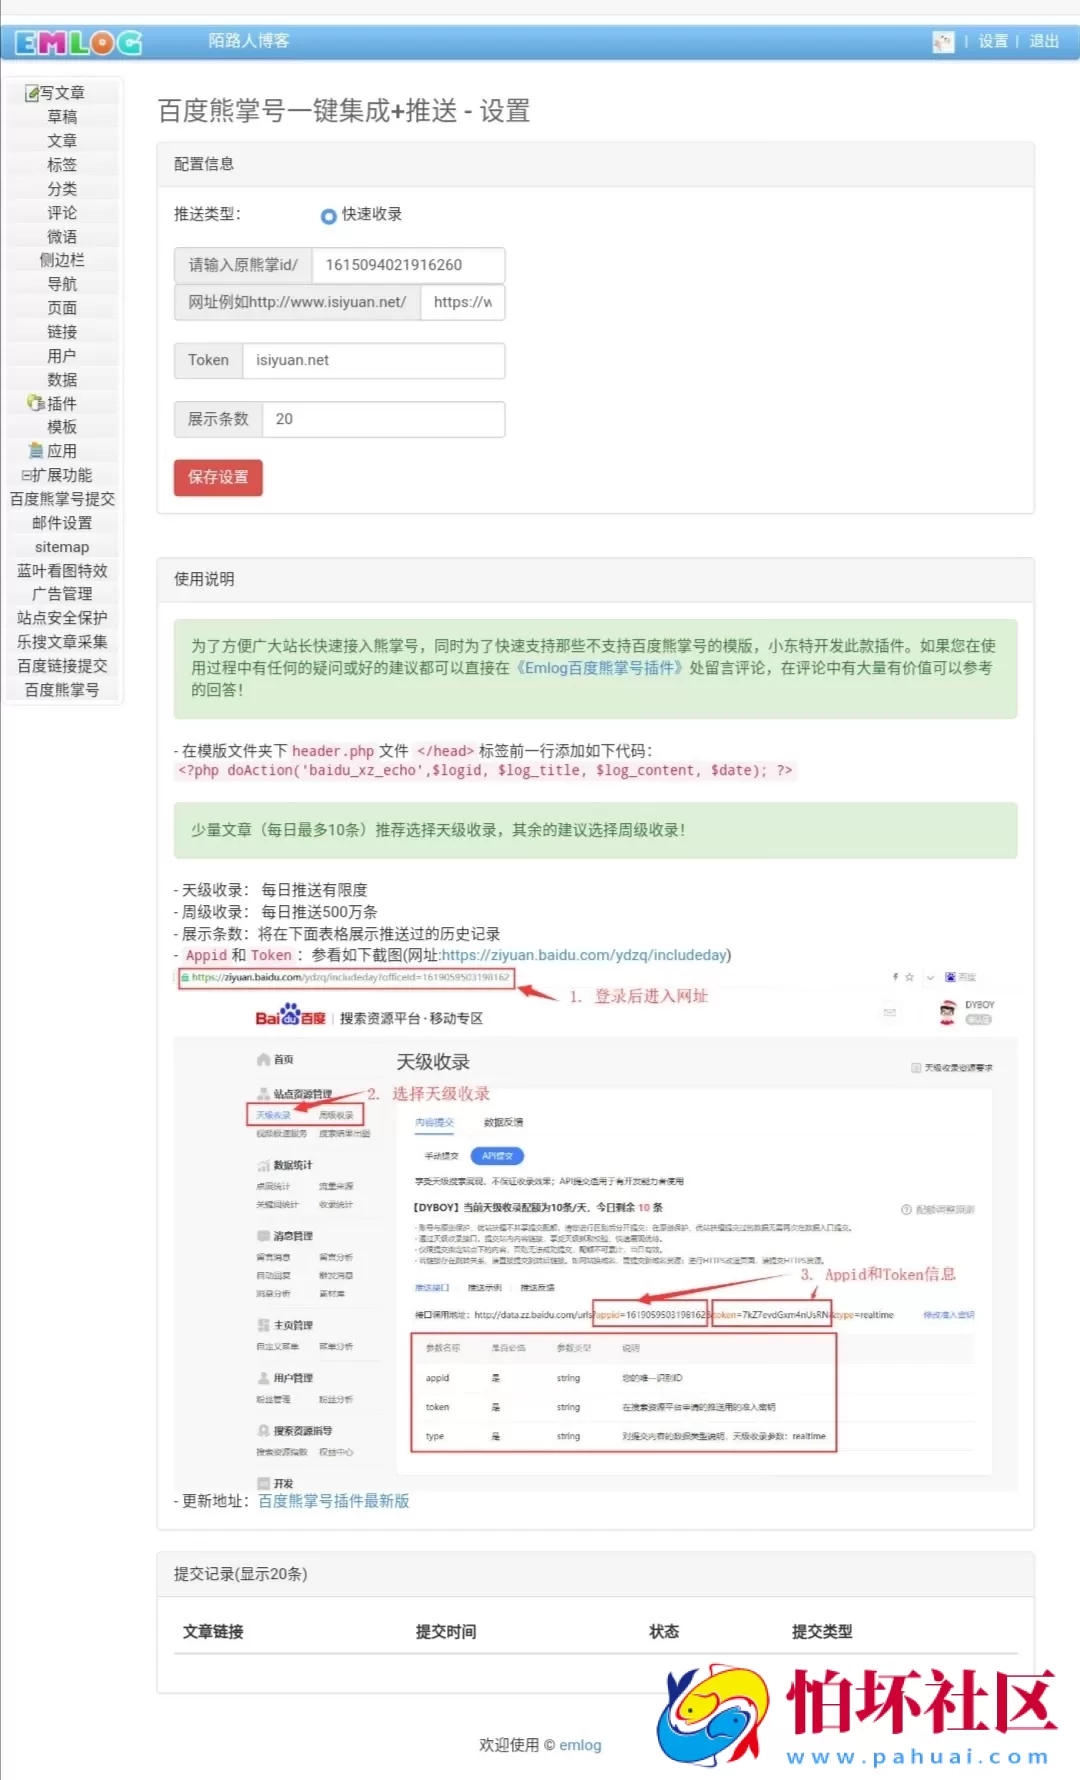Focus the Token input field
1080x1780 pixels.
[373, 360]
